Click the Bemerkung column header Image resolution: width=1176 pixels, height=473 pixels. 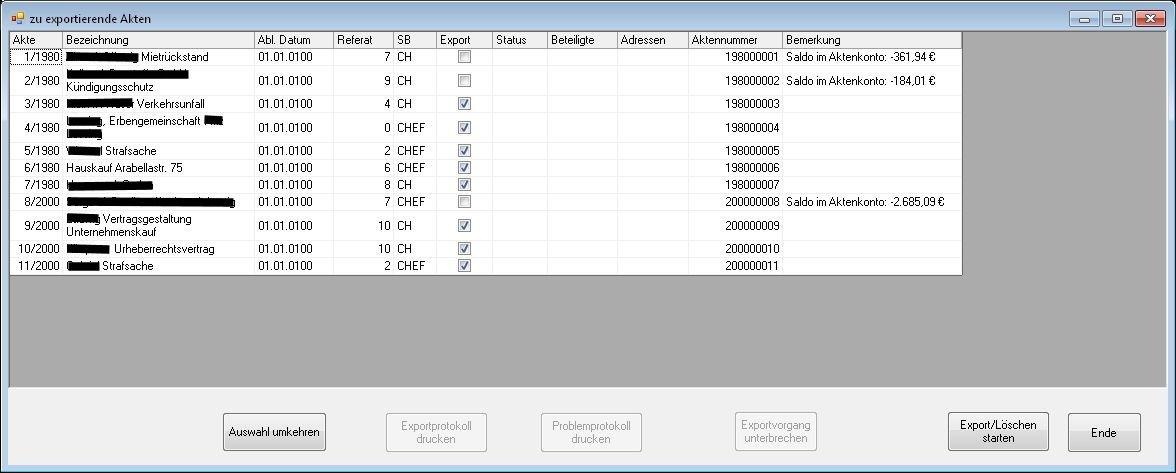[x=871, y=40]
